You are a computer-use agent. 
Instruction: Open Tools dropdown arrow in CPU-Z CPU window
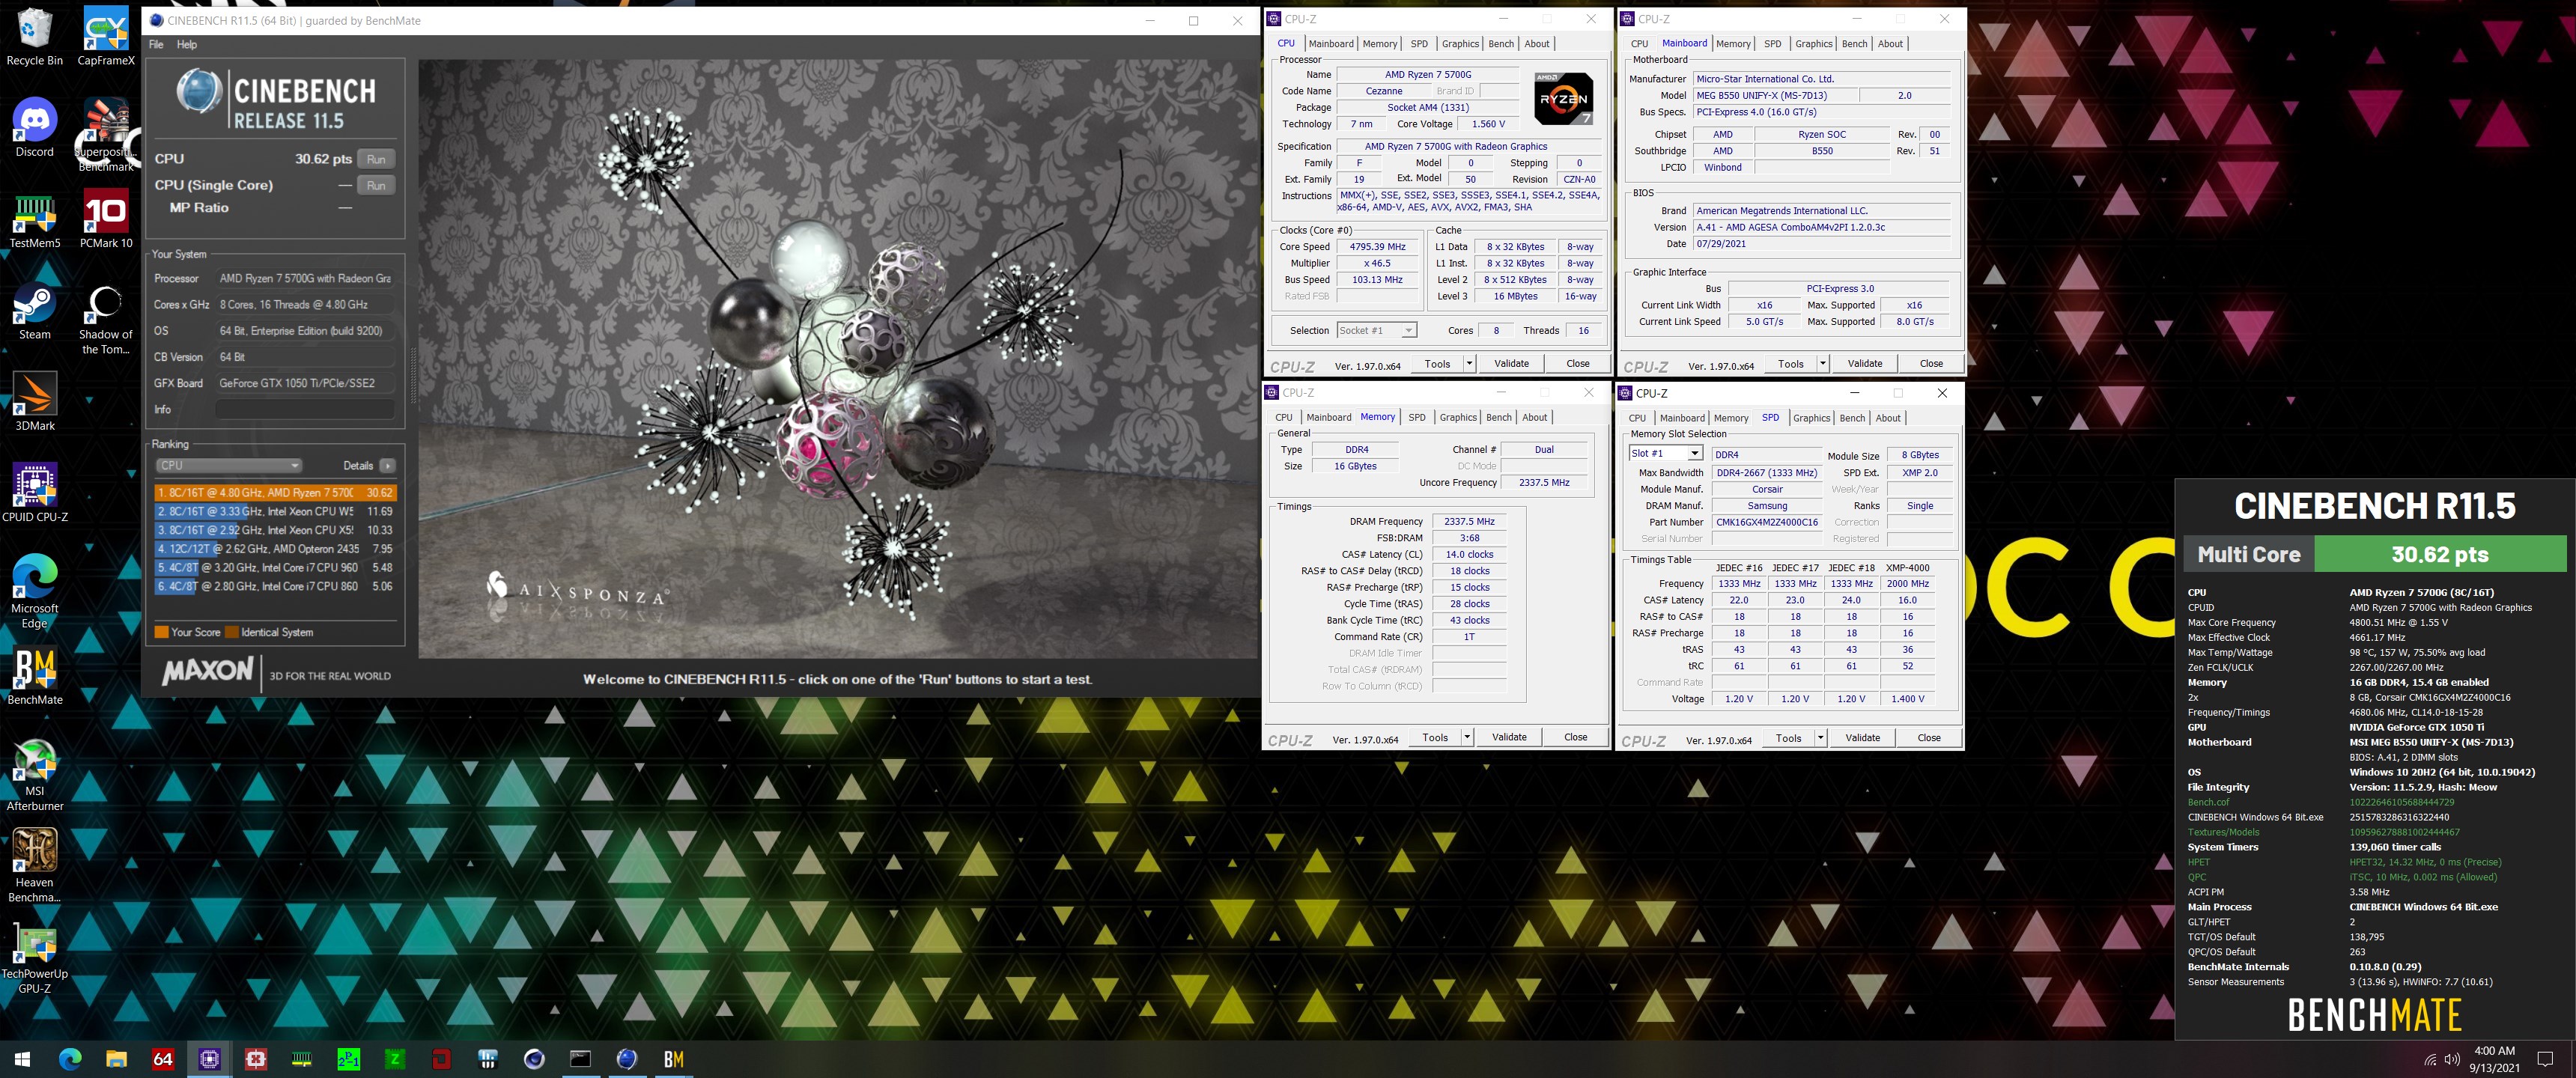pos(1470,364)
